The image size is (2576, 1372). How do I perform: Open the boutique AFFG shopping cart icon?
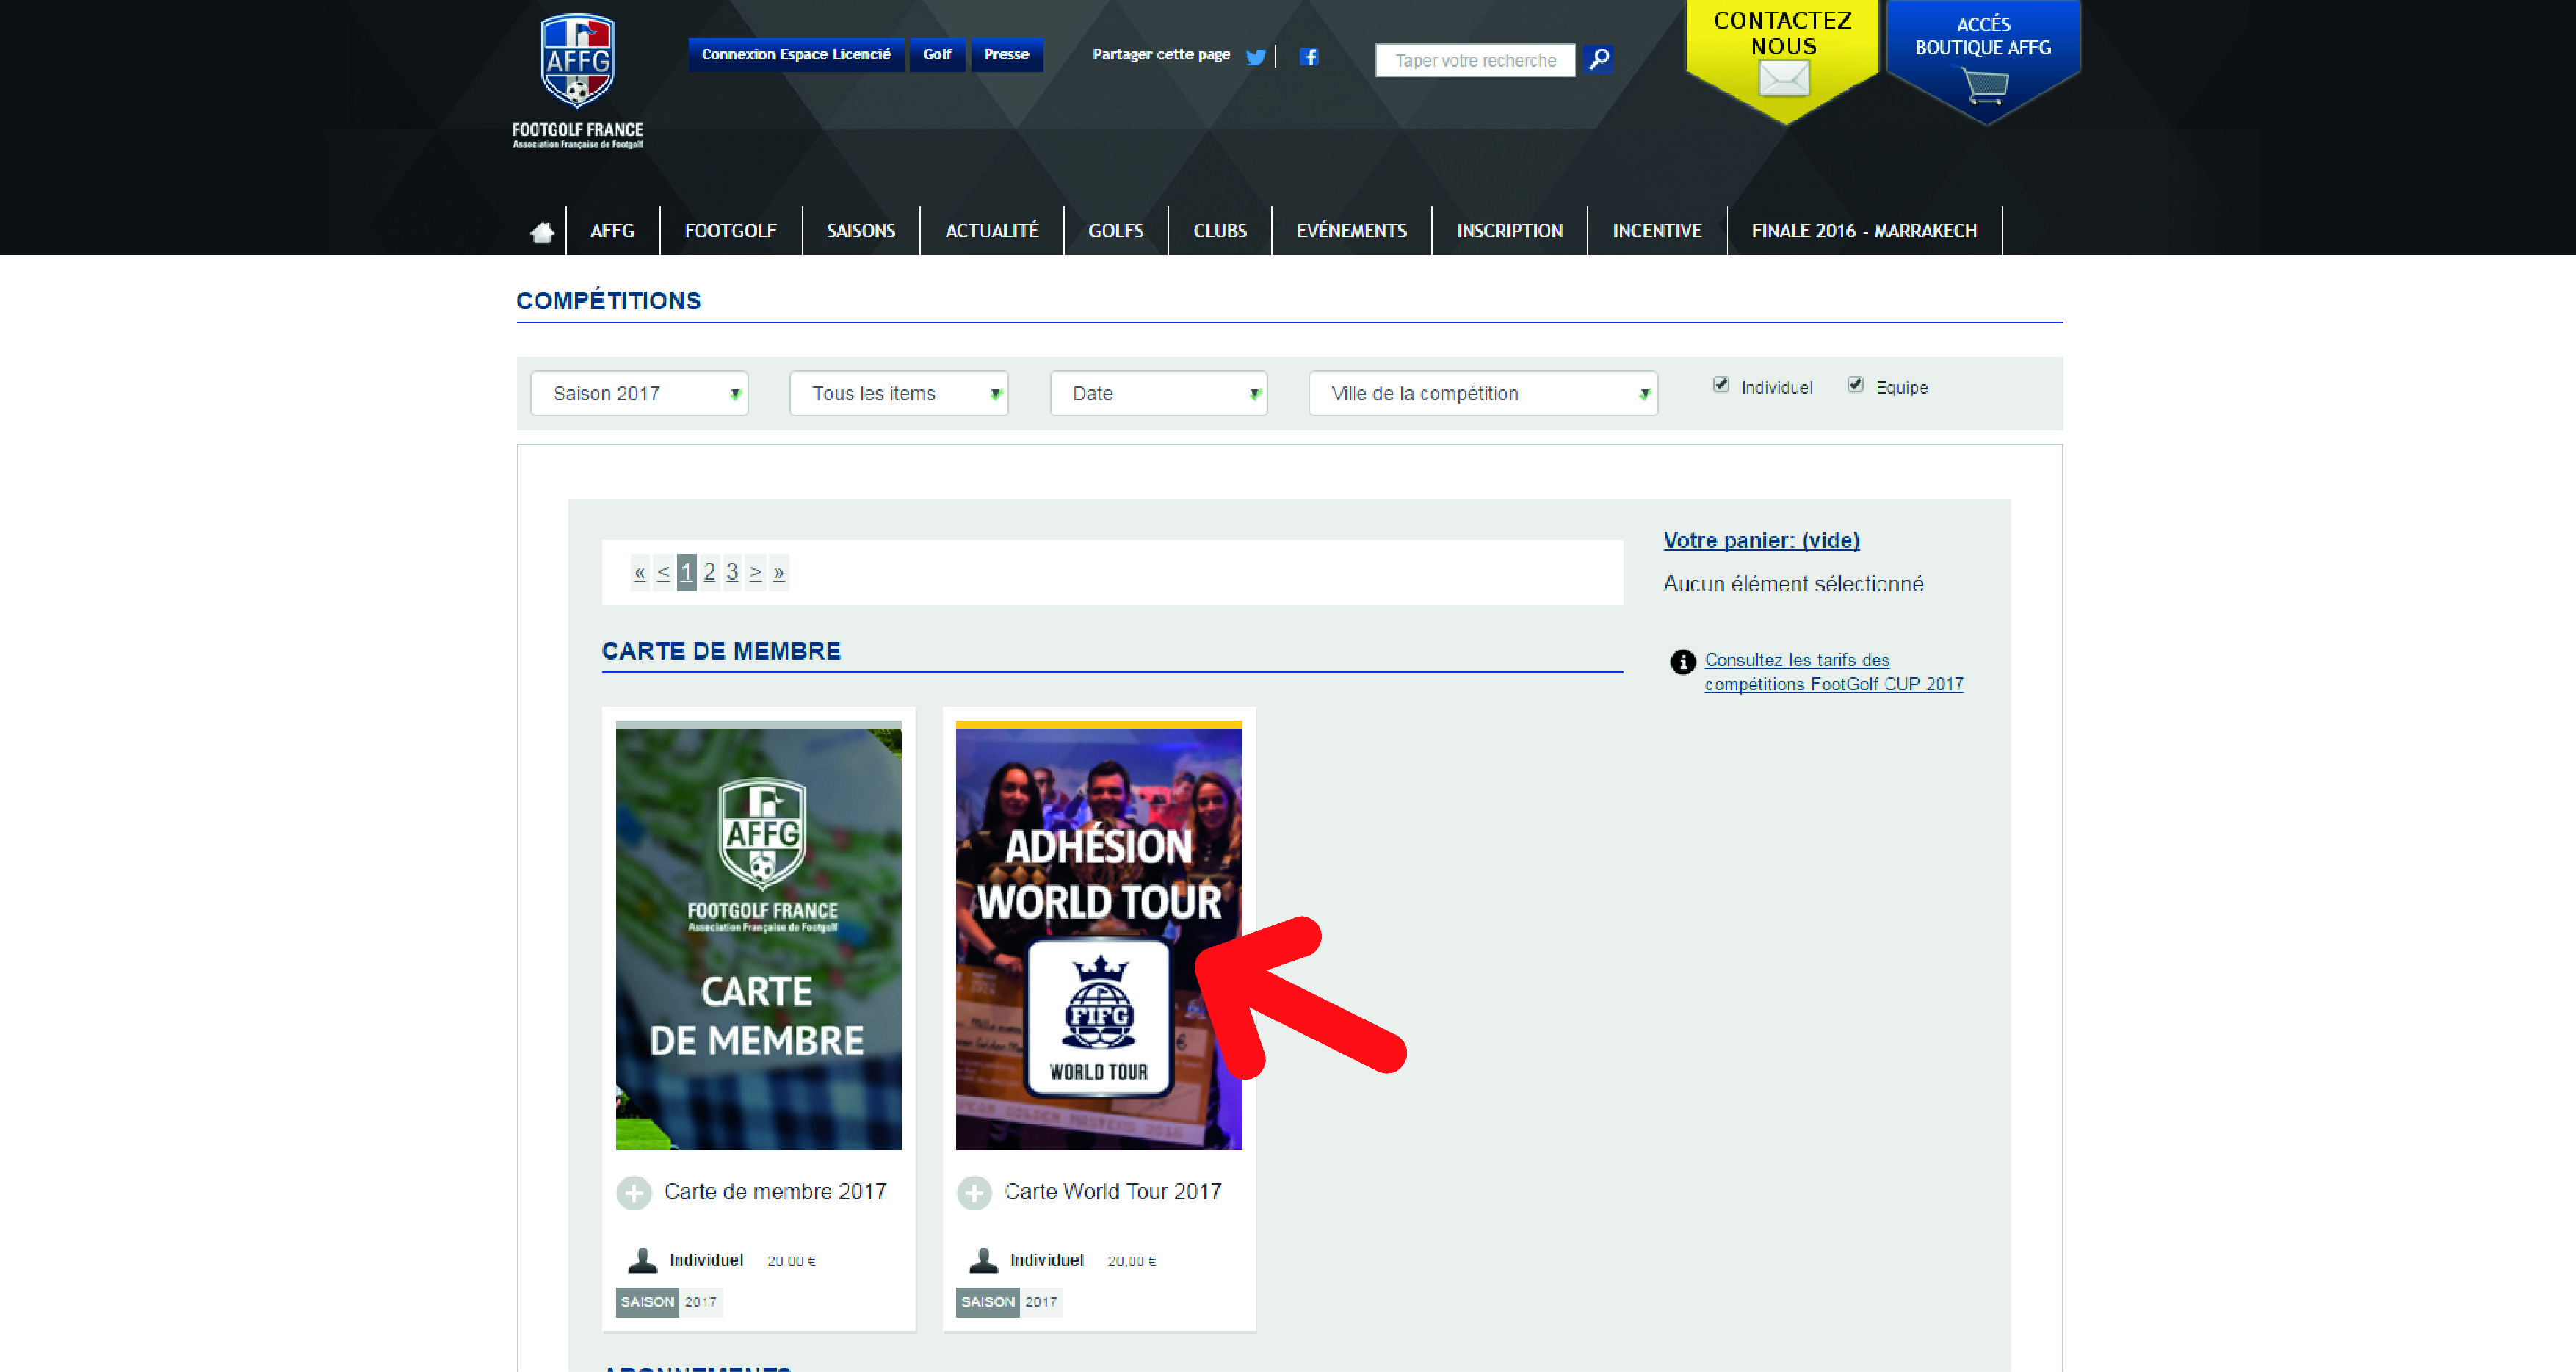1984,86
